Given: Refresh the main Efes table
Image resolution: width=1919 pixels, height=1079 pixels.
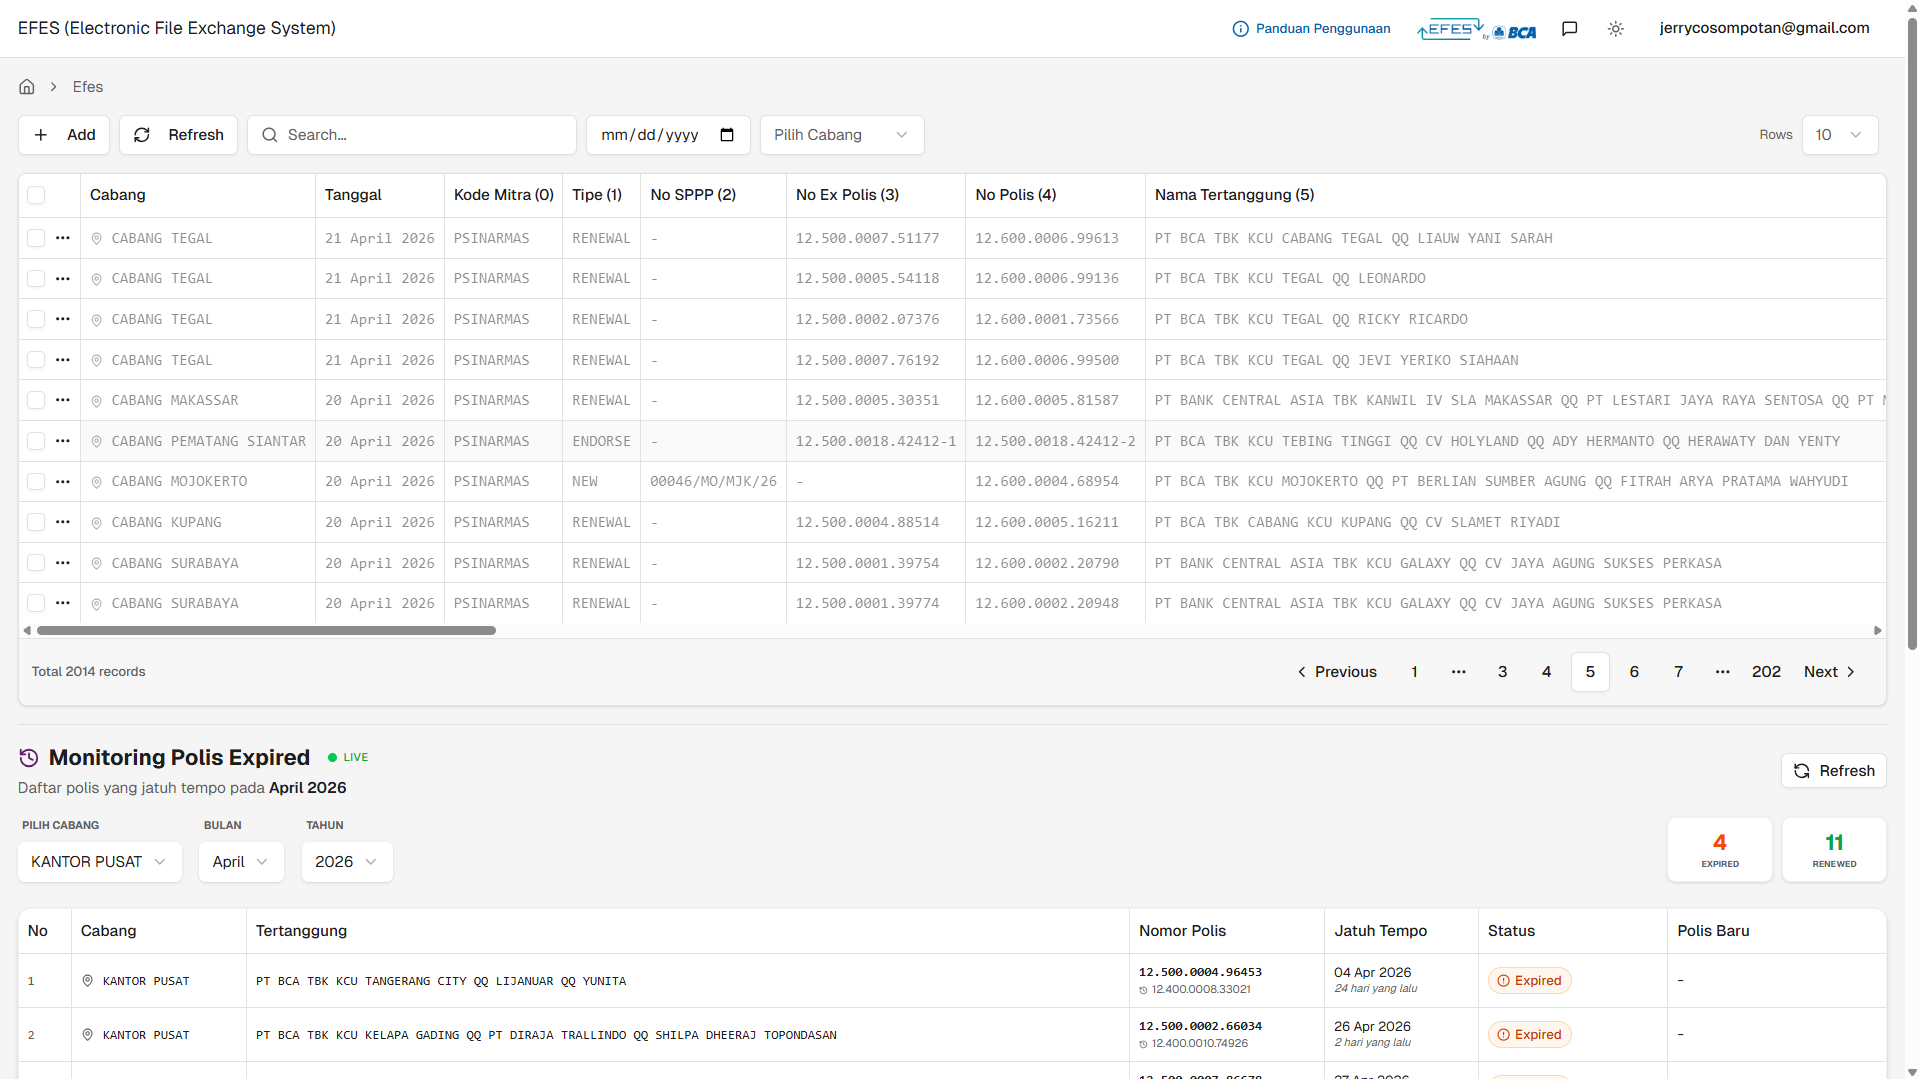Looking at the screenshot, I should [179, 135].
